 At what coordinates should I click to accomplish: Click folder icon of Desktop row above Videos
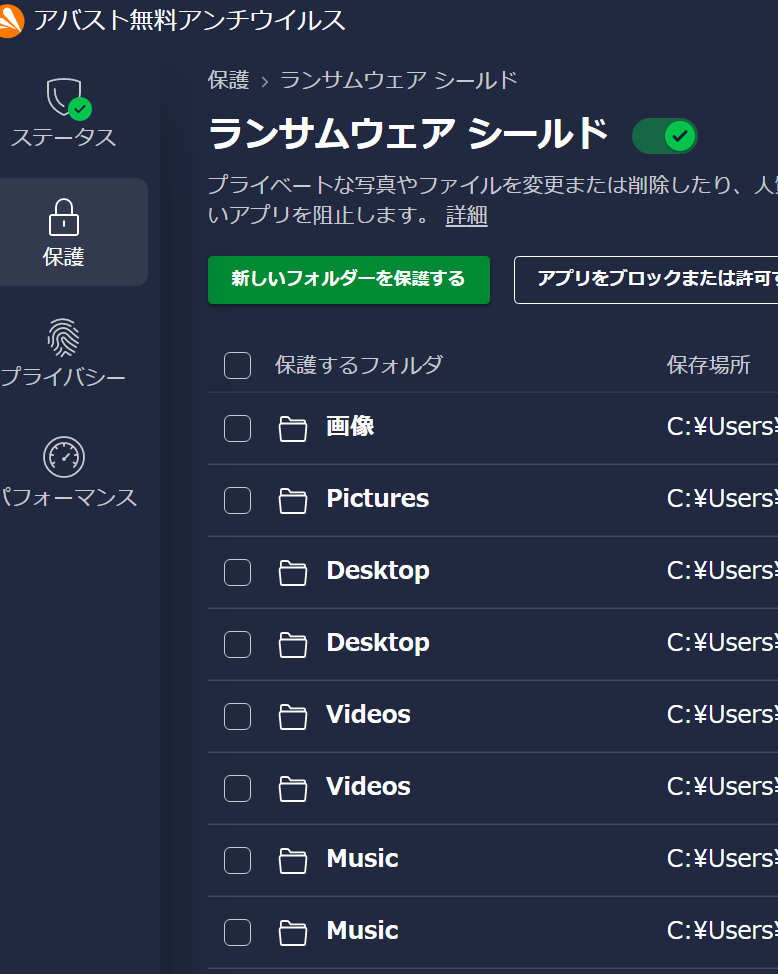pyautogui.click(x=293, y=645)
